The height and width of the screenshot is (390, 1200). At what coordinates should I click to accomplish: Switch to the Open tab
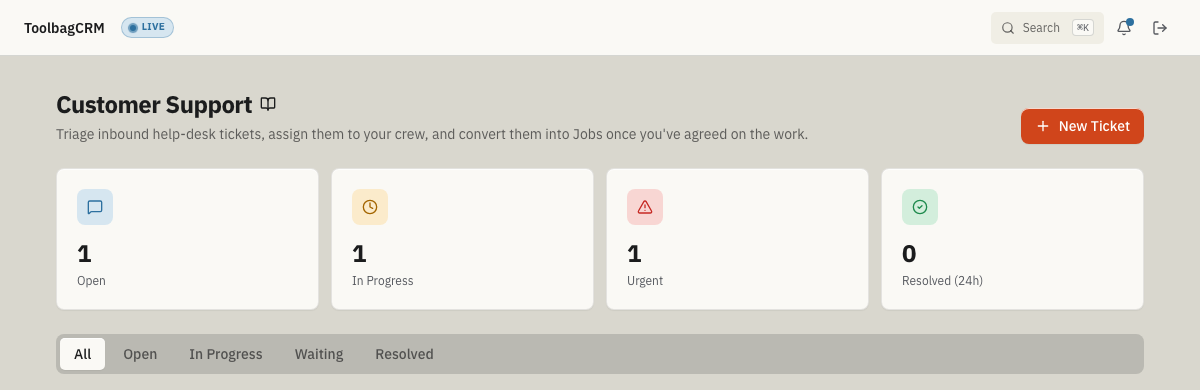pyautogui.click(x=140, y=354)
